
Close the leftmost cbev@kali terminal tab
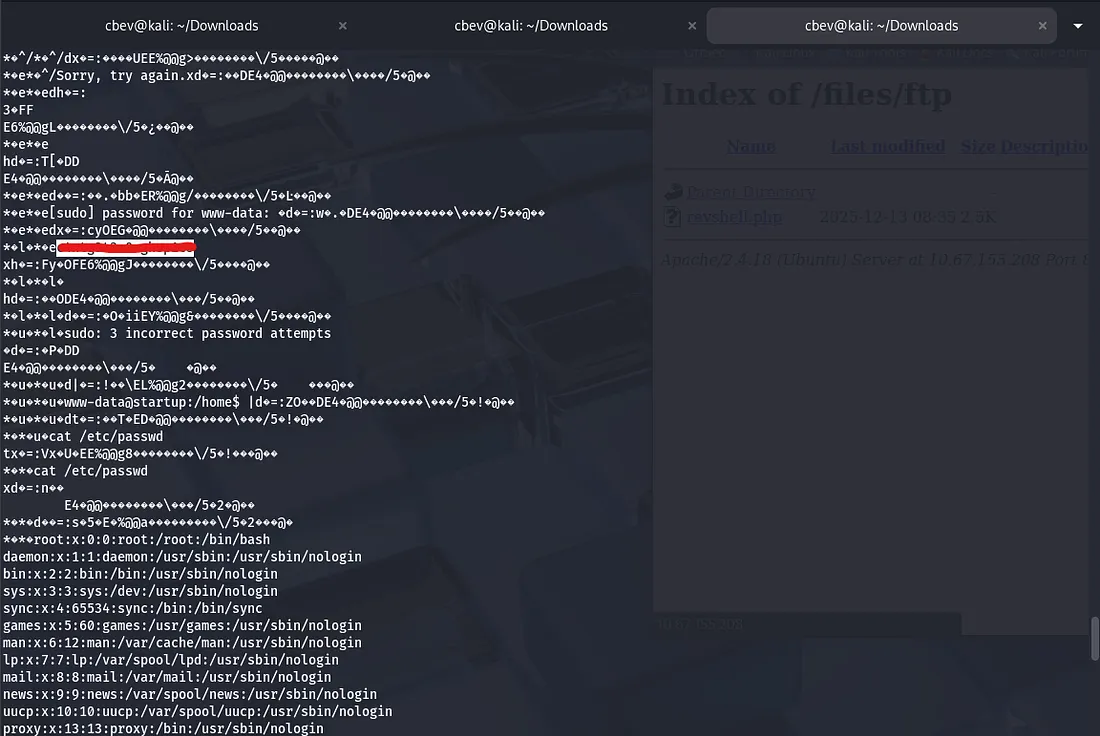coord(343,26)
